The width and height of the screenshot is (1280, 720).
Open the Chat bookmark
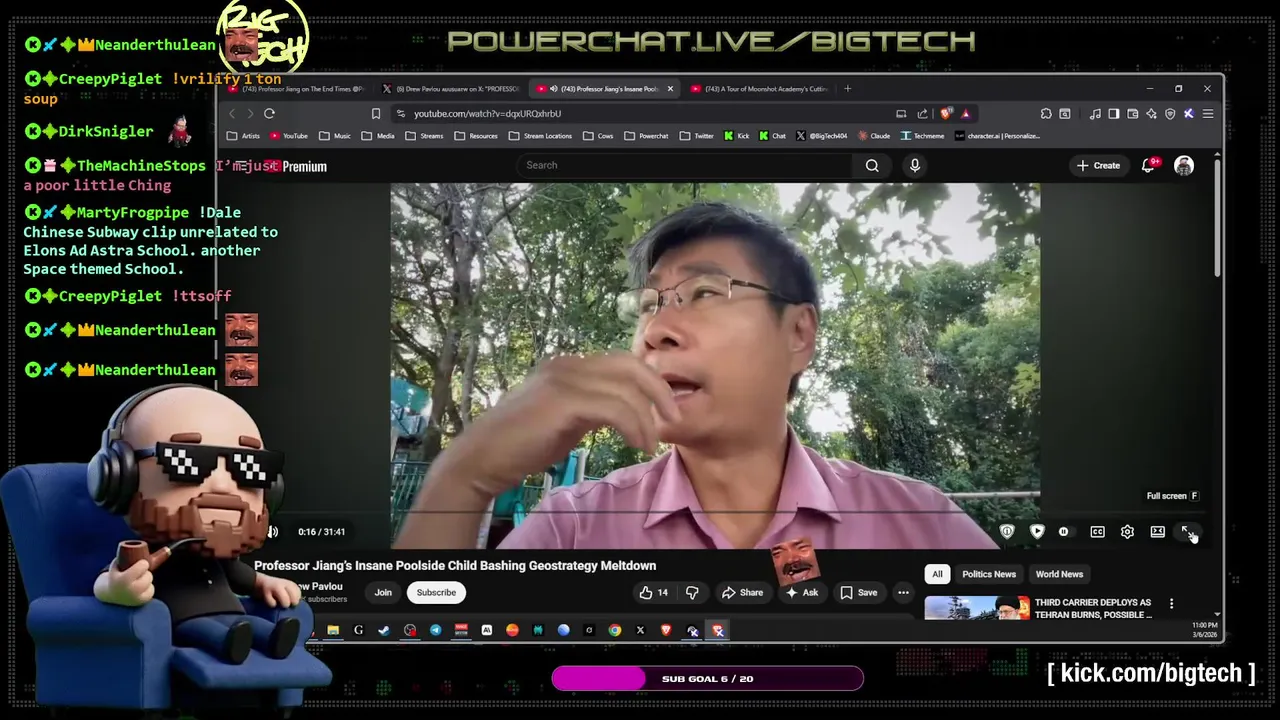(772, 136)
